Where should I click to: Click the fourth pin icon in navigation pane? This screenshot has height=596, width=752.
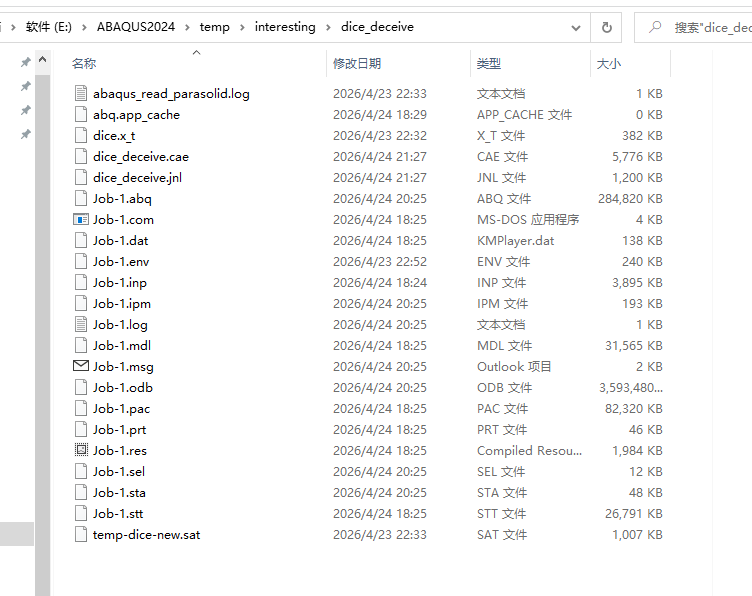(x=25, y=134)
